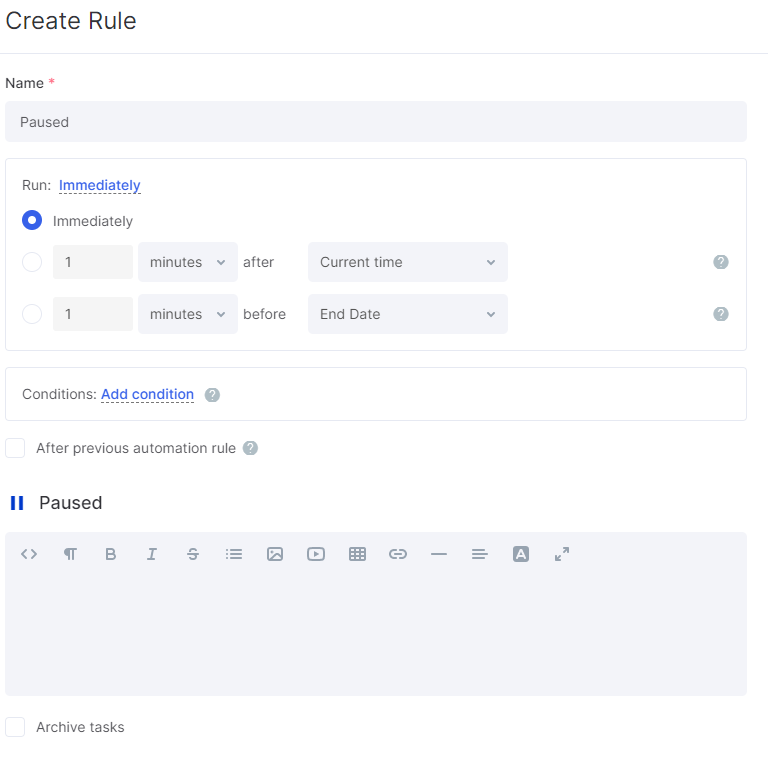Open paragraph format options in editor
This screenshot has height=763, width=768.
(x=70, y=554)
